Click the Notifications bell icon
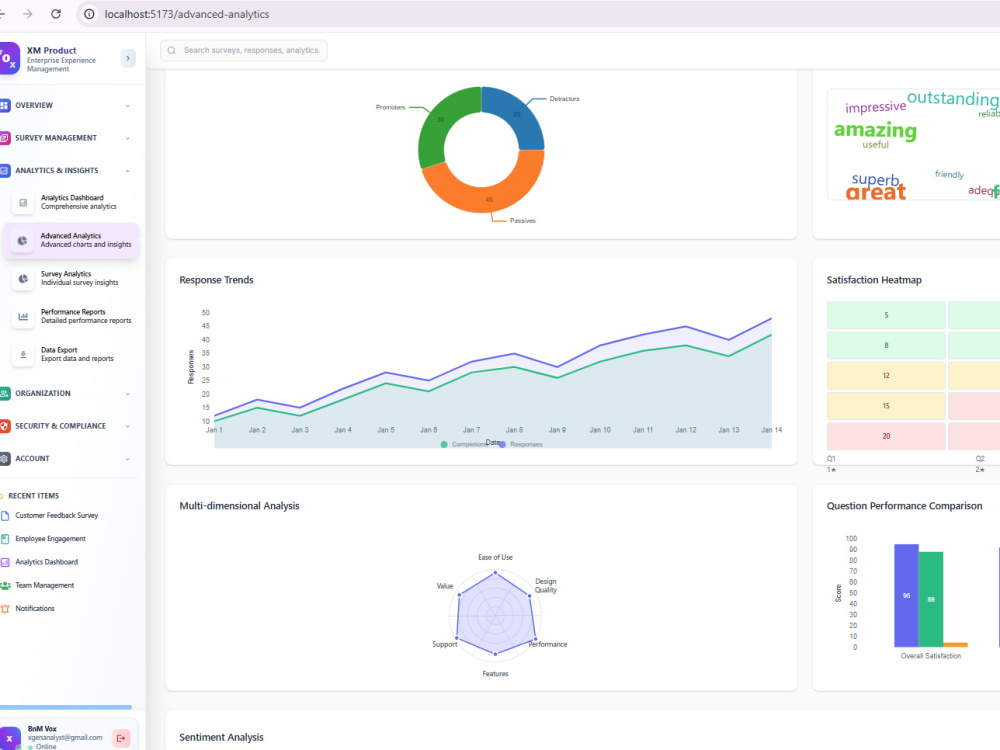1000x750 pixels. tap(5, 608)
